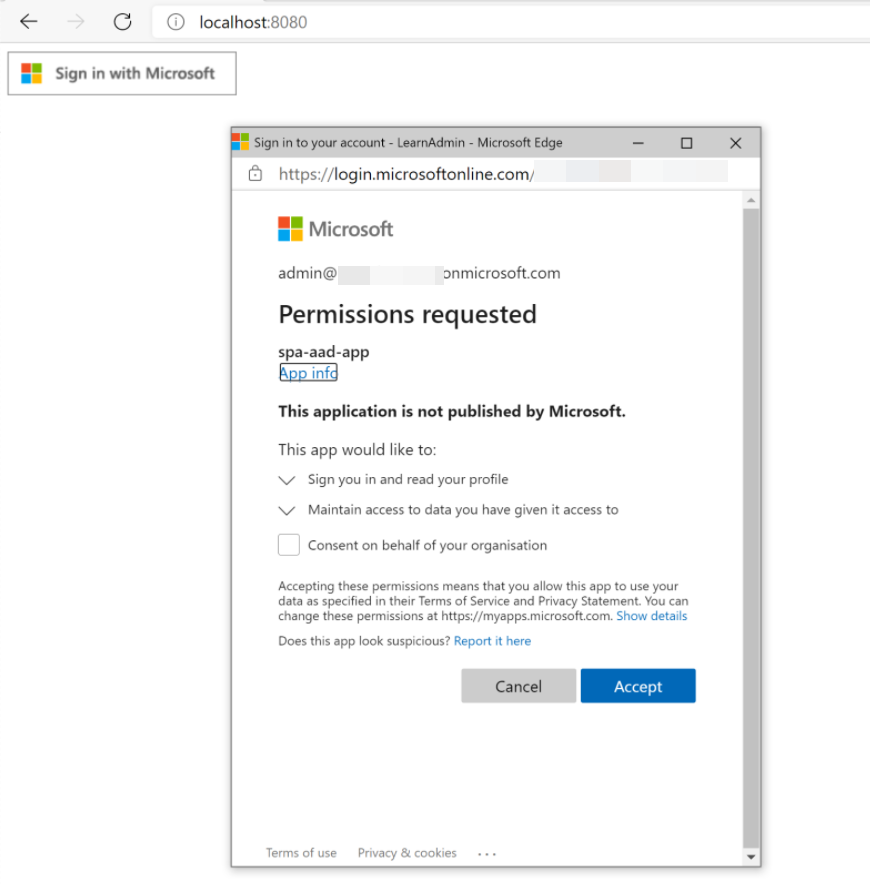Click the Microsoft logo inside the consent dialog

[x=289, y=228]
